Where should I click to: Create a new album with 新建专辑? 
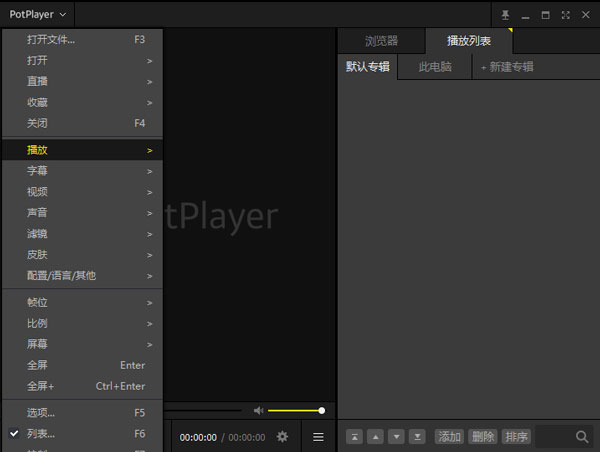(507, 67)
